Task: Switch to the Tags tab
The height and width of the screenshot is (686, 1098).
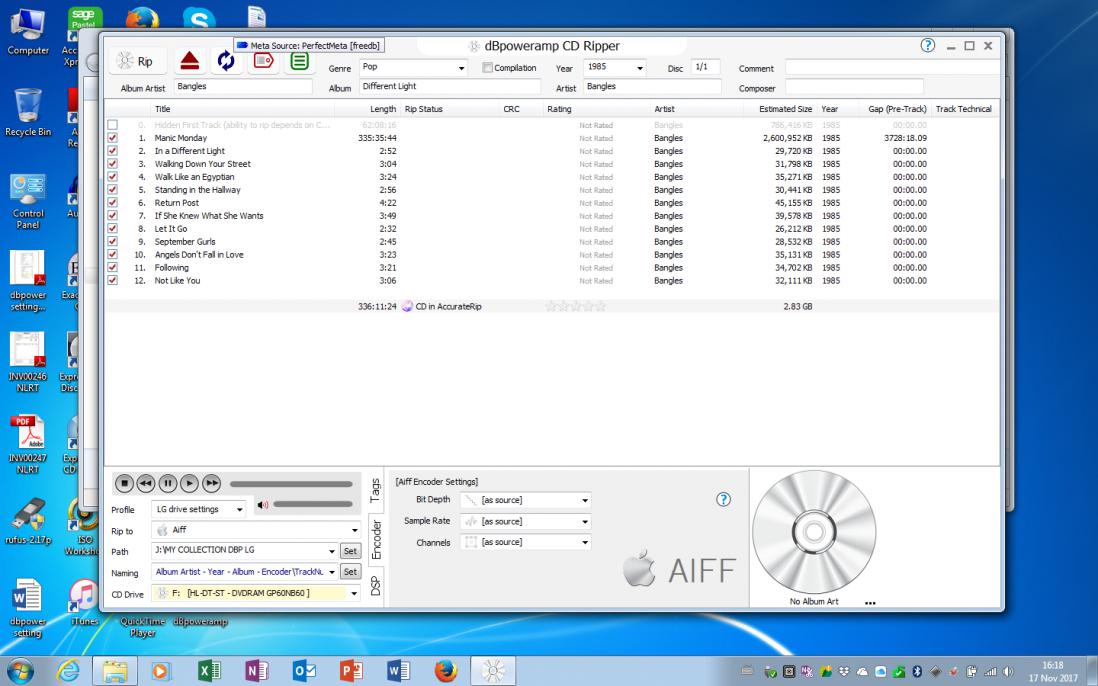Action: coord(375,490)
